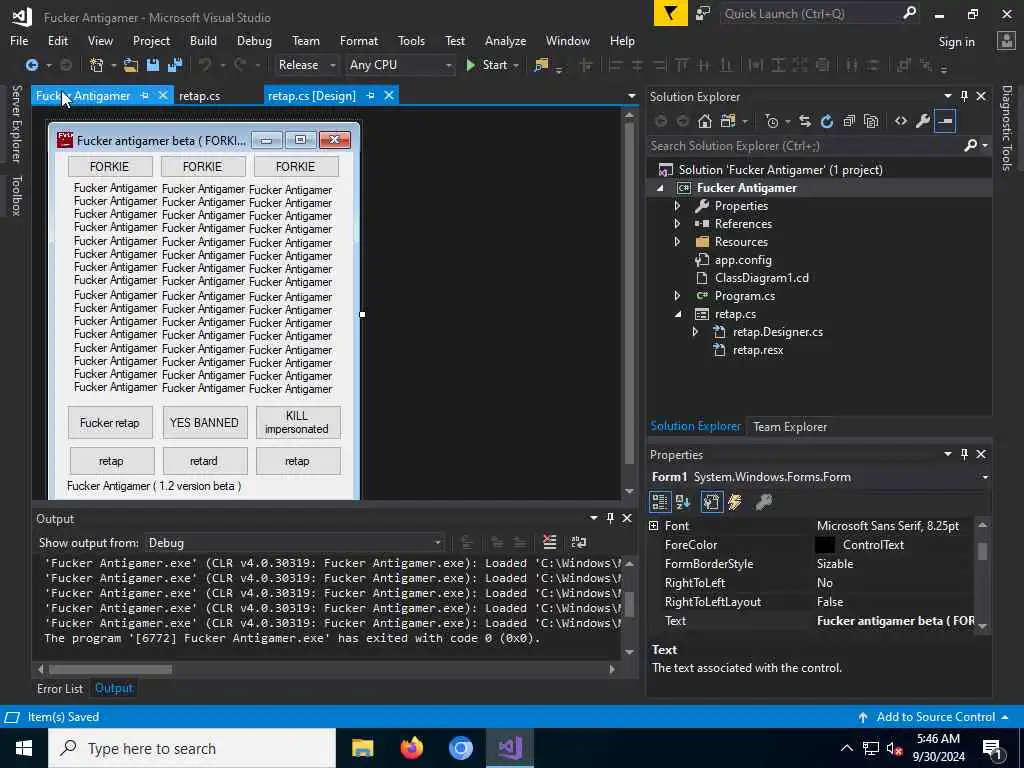Screen dimensions: 1024x768
Task: Pin the Properties panel
Action: click(x=964, y=454)
